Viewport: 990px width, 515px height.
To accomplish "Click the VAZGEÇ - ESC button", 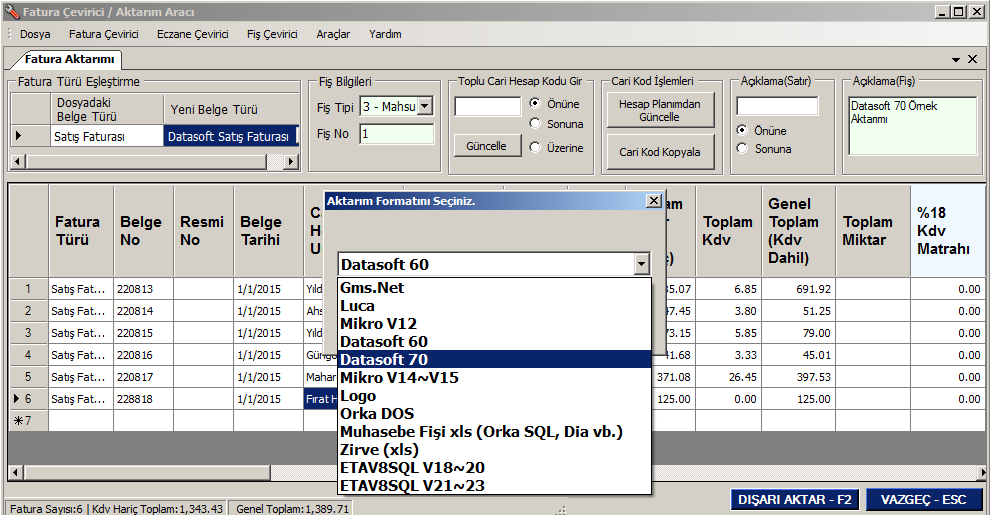I will [x=924, y=499].
